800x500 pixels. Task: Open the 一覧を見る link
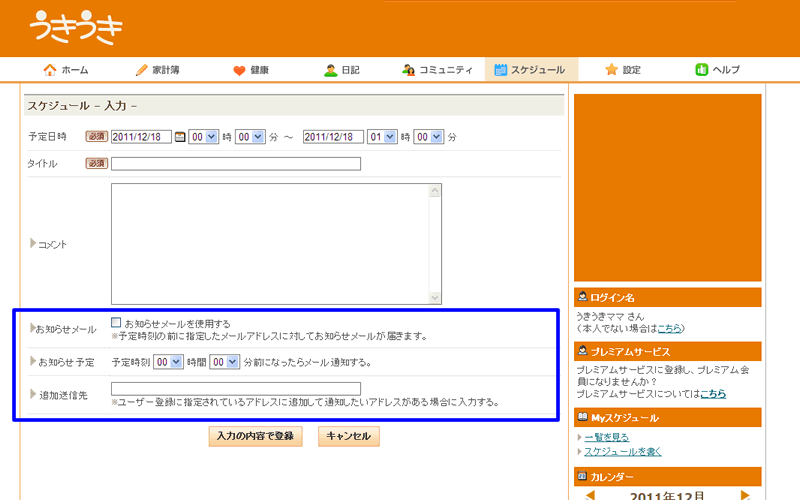[x=606, y=437]
